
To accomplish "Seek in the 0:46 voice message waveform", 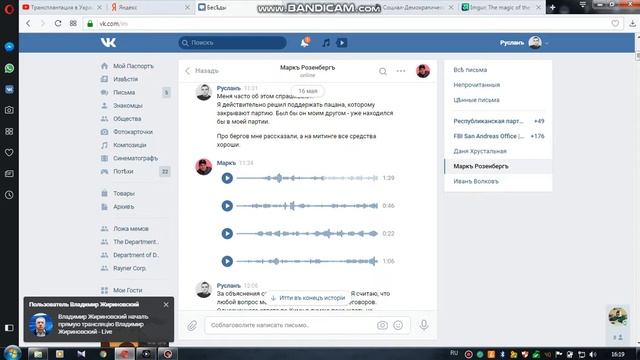I will tap(307, 206).
